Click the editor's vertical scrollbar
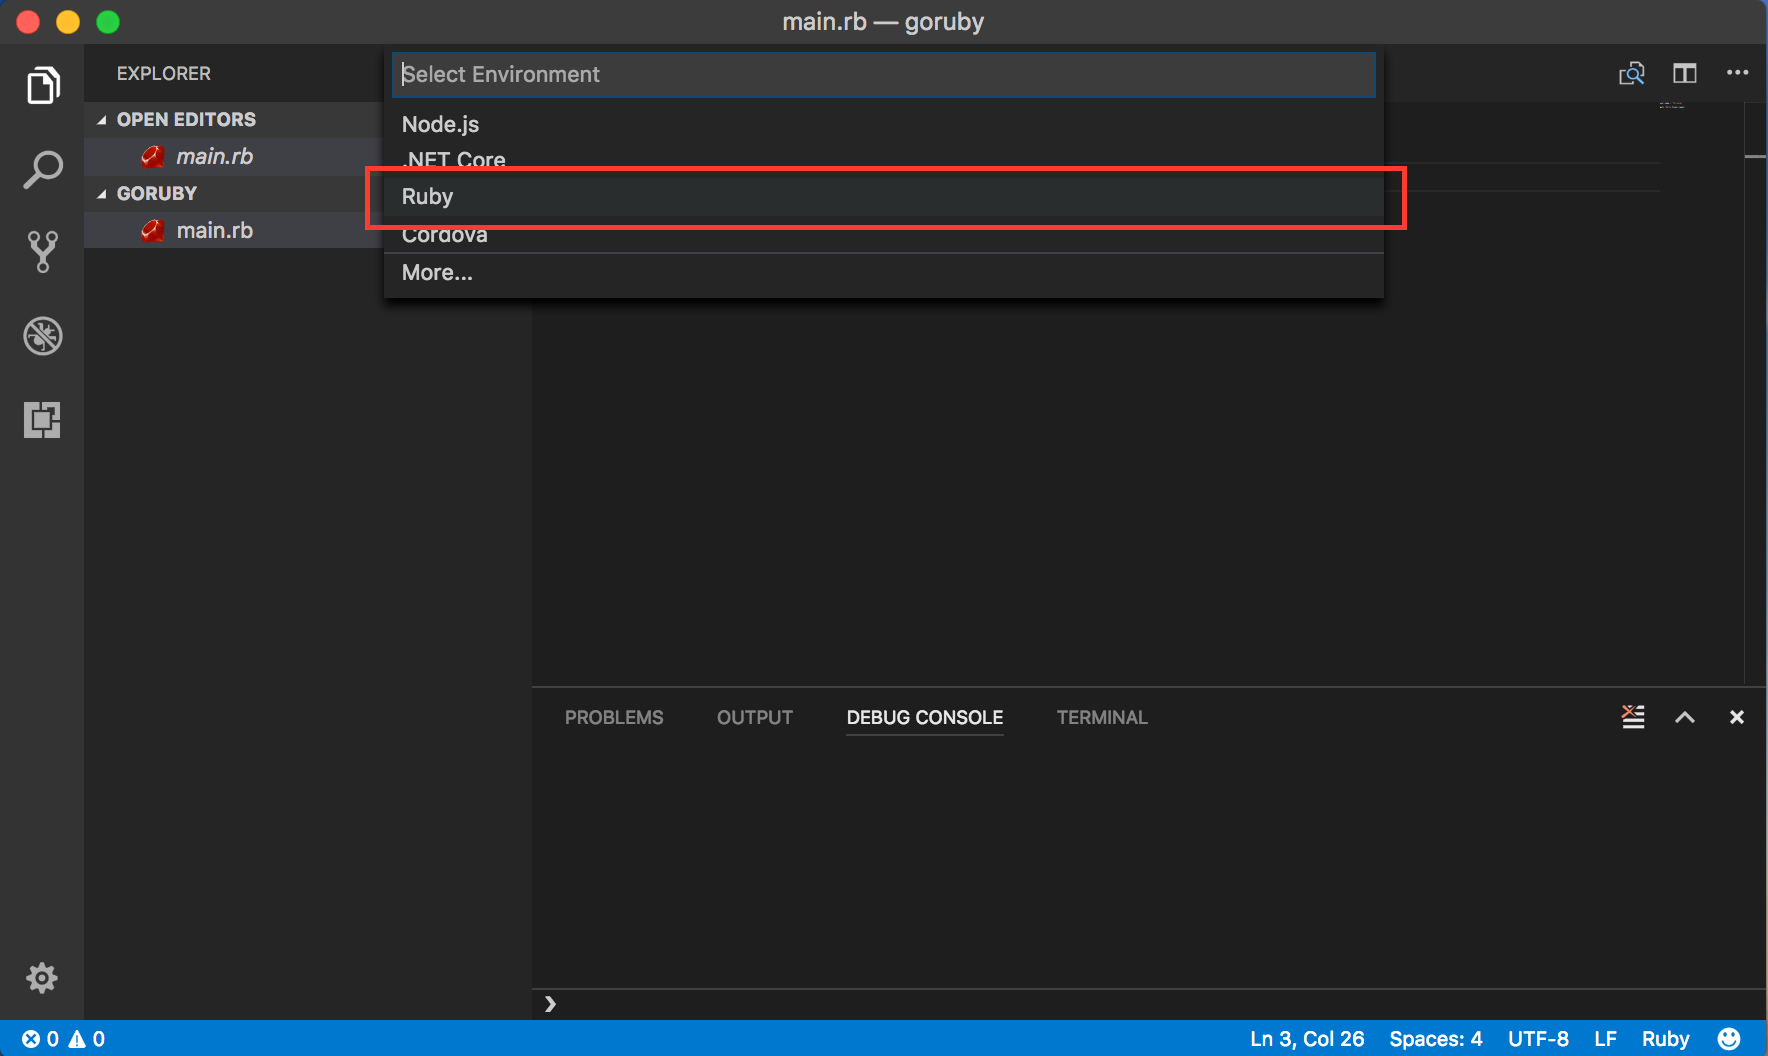 [1755, 394]
